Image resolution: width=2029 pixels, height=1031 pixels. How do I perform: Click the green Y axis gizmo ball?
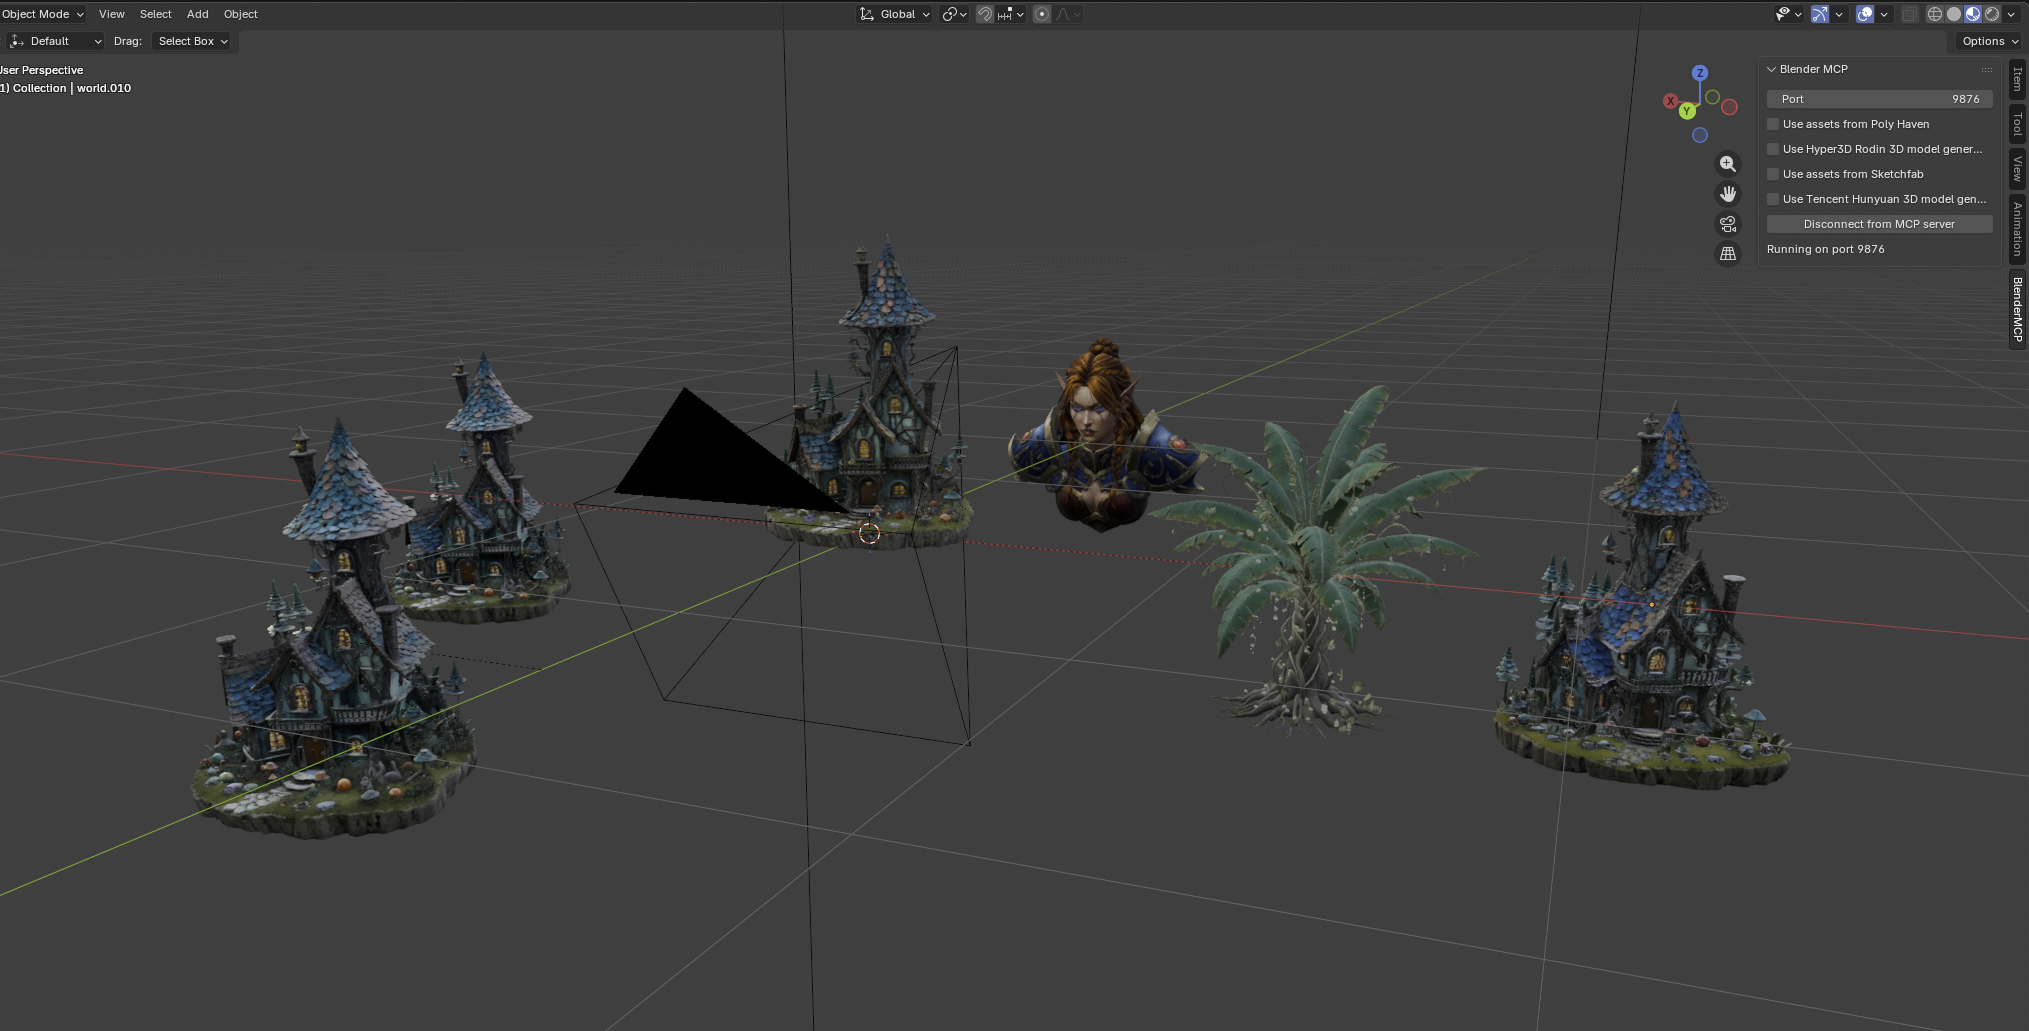(x=1687, y=111)
